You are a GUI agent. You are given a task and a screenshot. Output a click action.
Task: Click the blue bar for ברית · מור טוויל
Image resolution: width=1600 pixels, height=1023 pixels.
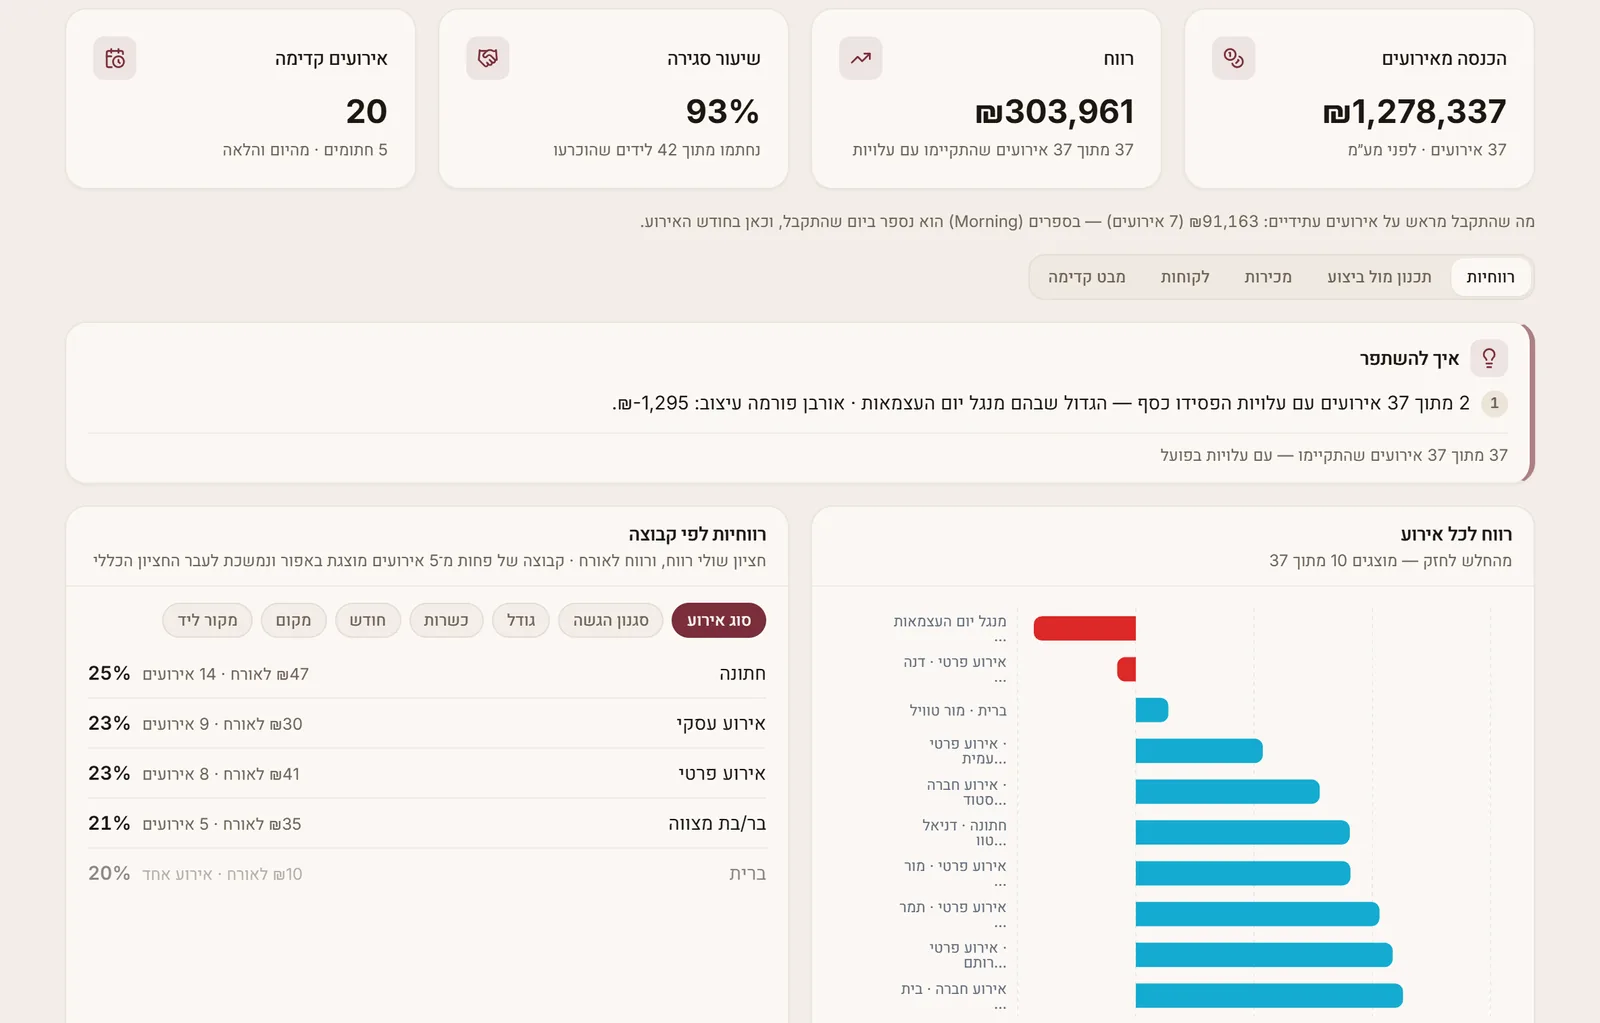click(1152, 710)
